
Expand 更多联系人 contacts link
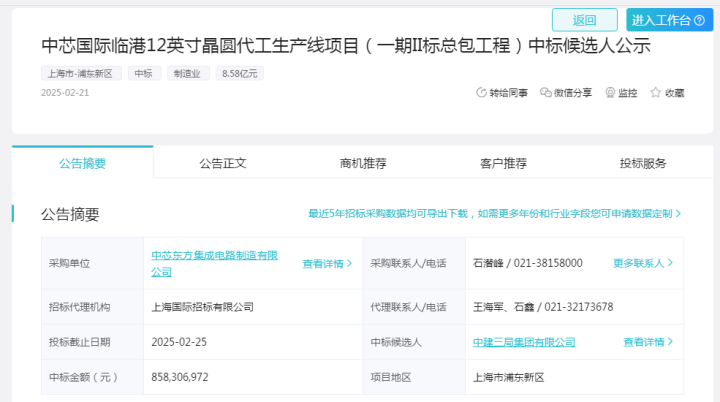coord(643,263)
